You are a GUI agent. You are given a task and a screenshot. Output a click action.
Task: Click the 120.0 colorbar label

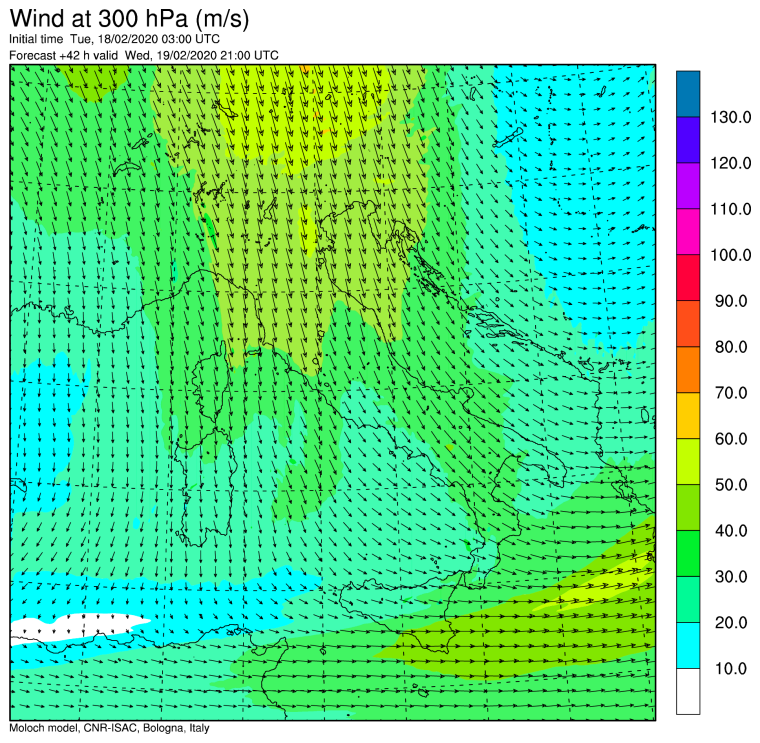730,163
